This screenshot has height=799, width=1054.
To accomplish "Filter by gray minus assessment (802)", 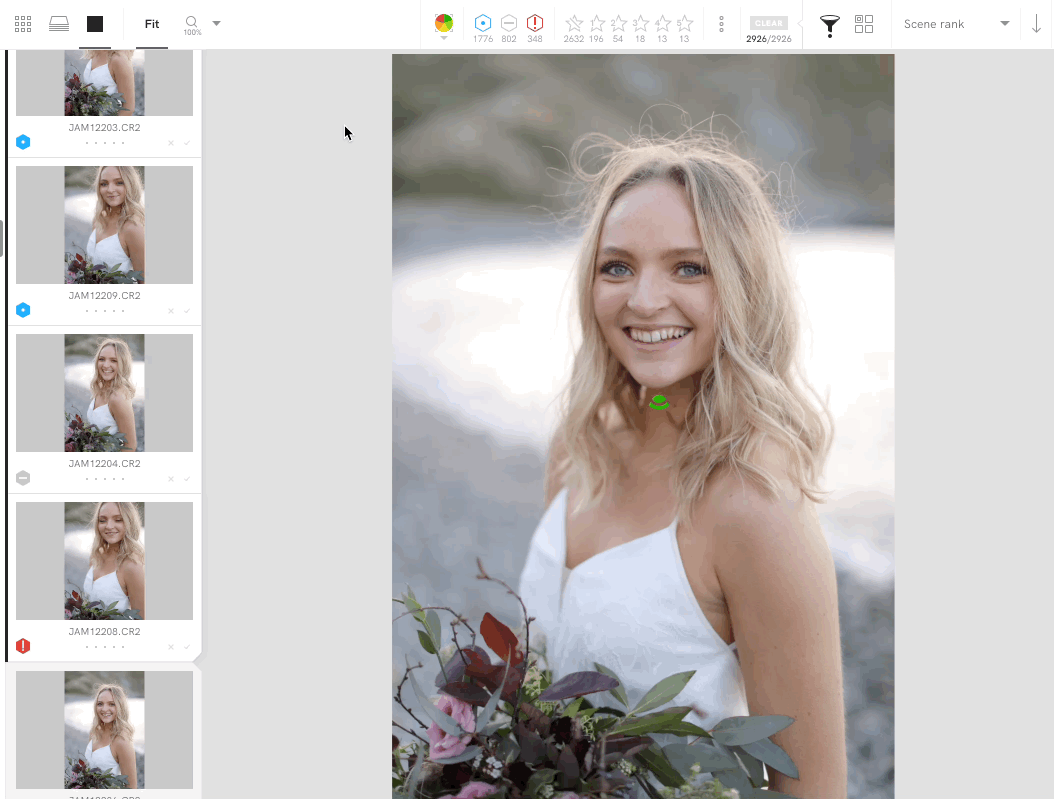I will pos(509,23).
